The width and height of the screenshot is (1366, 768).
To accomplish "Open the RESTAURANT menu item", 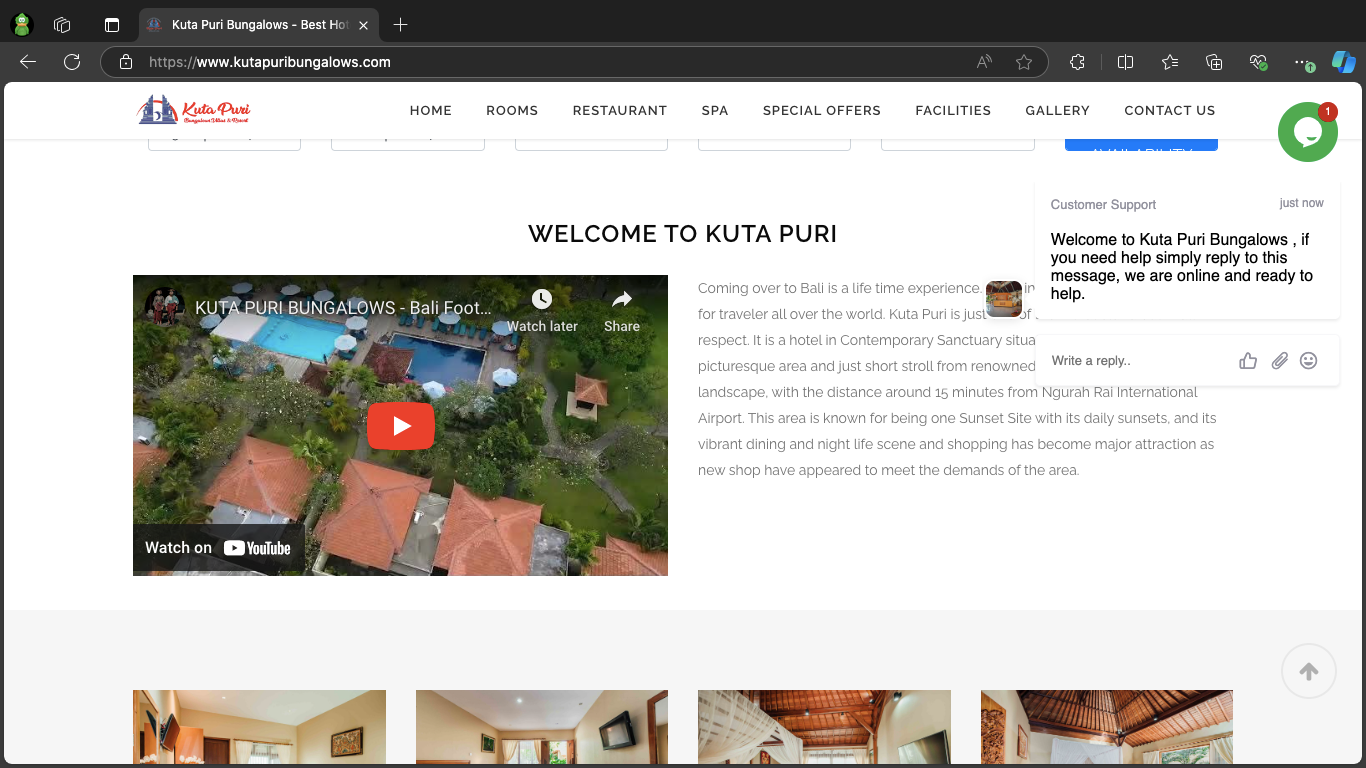I will pos(620,111).
